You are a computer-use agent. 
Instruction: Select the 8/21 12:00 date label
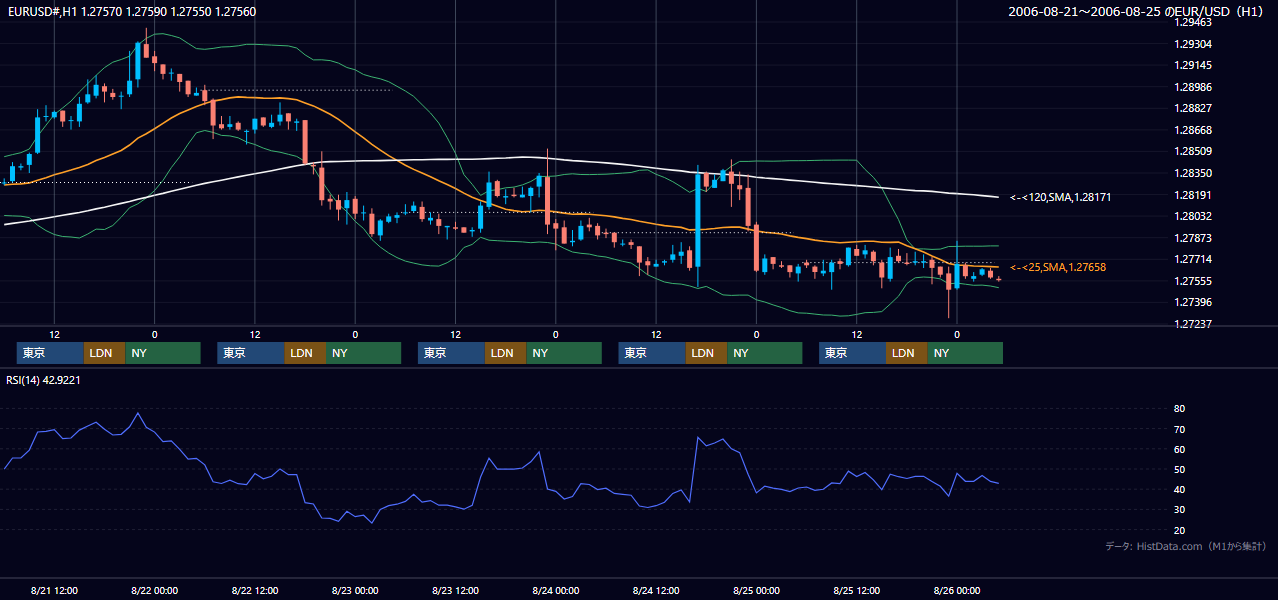(55, 590)
